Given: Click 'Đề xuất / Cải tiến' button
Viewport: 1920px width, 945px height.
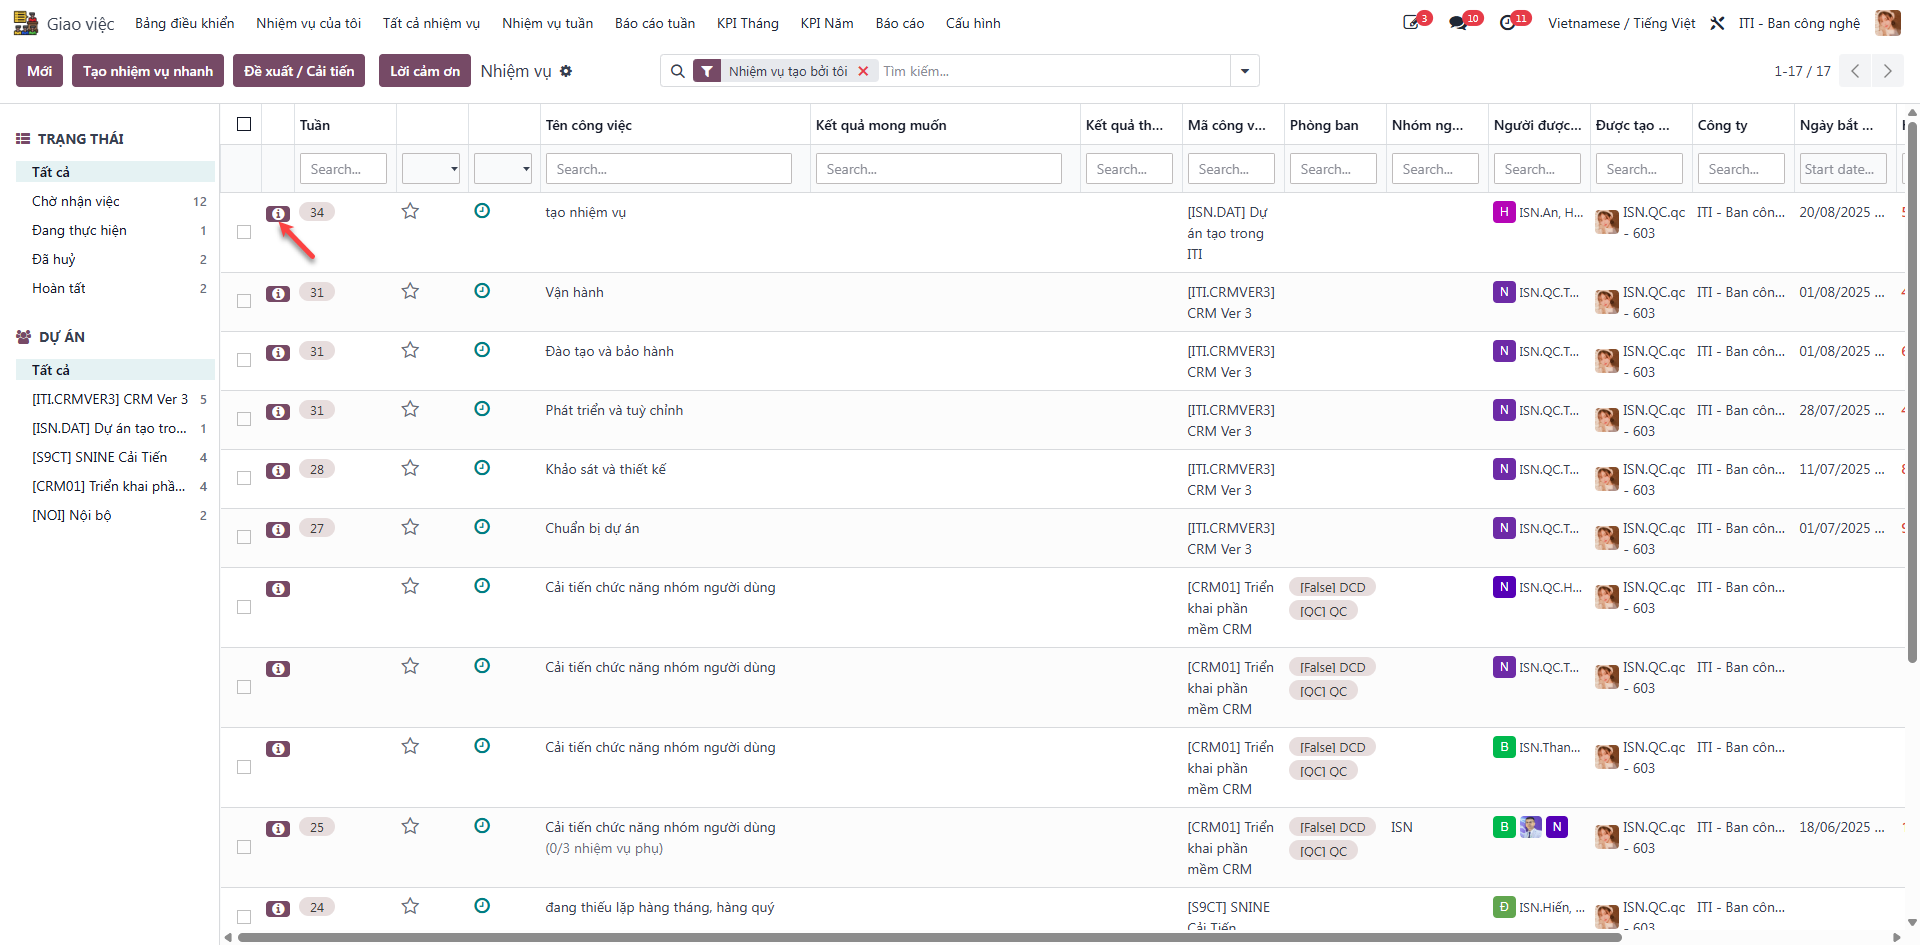Looking at the screenshot, I should pyautogui.click(x=299, y=71).
